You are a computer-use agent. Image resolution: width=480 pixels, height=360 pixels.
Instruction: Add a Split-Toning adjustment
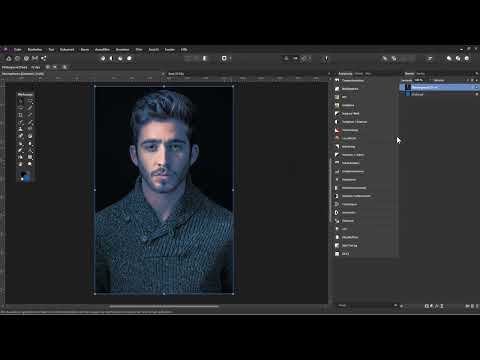[x=365, y=246]
